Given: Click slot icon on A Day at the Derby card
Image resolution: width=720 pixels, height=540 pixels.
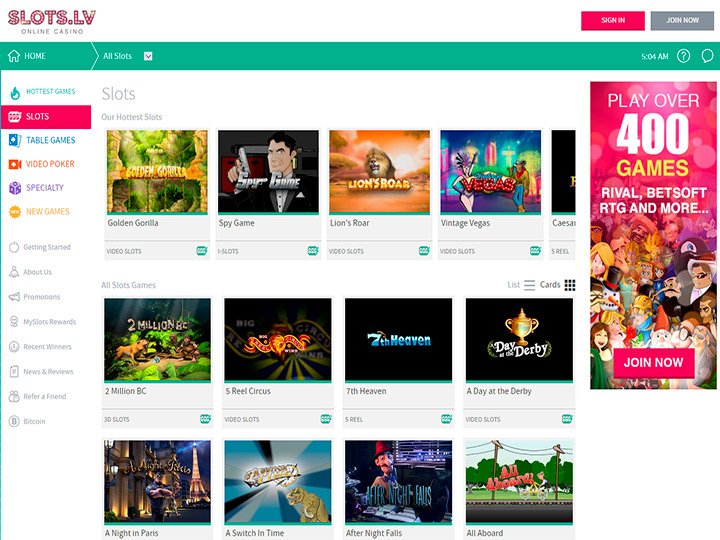Looking at the screenshot, I should [x=567, y=419].
